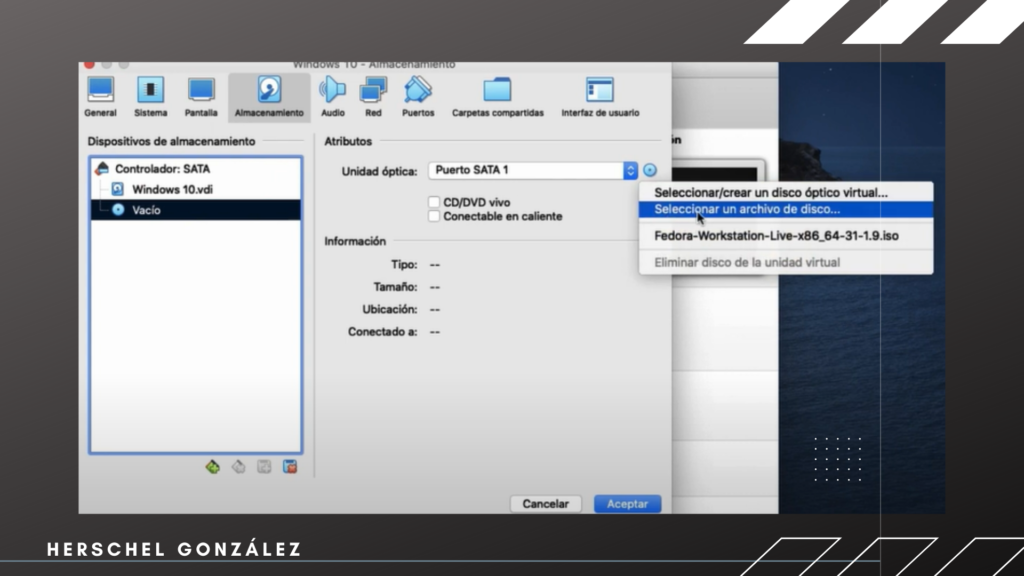Image resolution: width=1024 pixels, height=576 pixels.
Task: Open the Pantalla settings section
Action: 201,97
